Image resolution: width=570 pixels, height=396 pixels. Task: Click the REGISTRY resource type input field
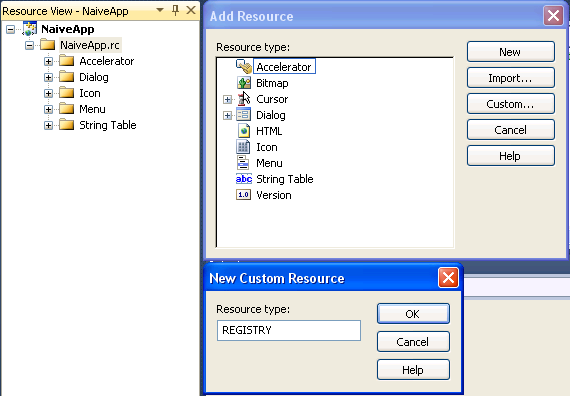289,330
